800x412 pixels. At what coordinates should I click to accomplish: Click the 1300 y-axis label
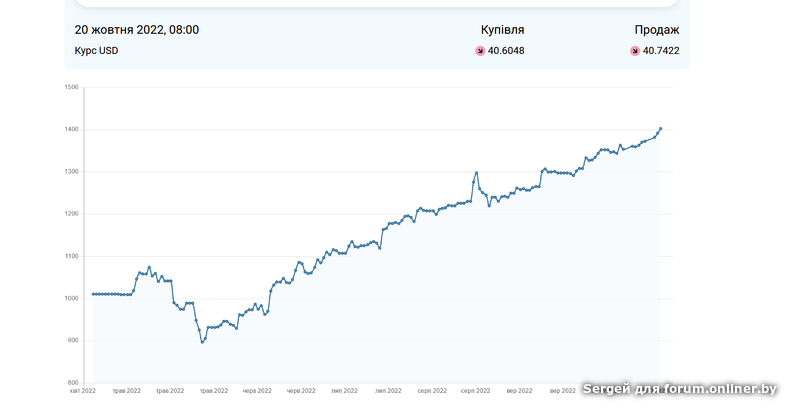pos(71,172)
